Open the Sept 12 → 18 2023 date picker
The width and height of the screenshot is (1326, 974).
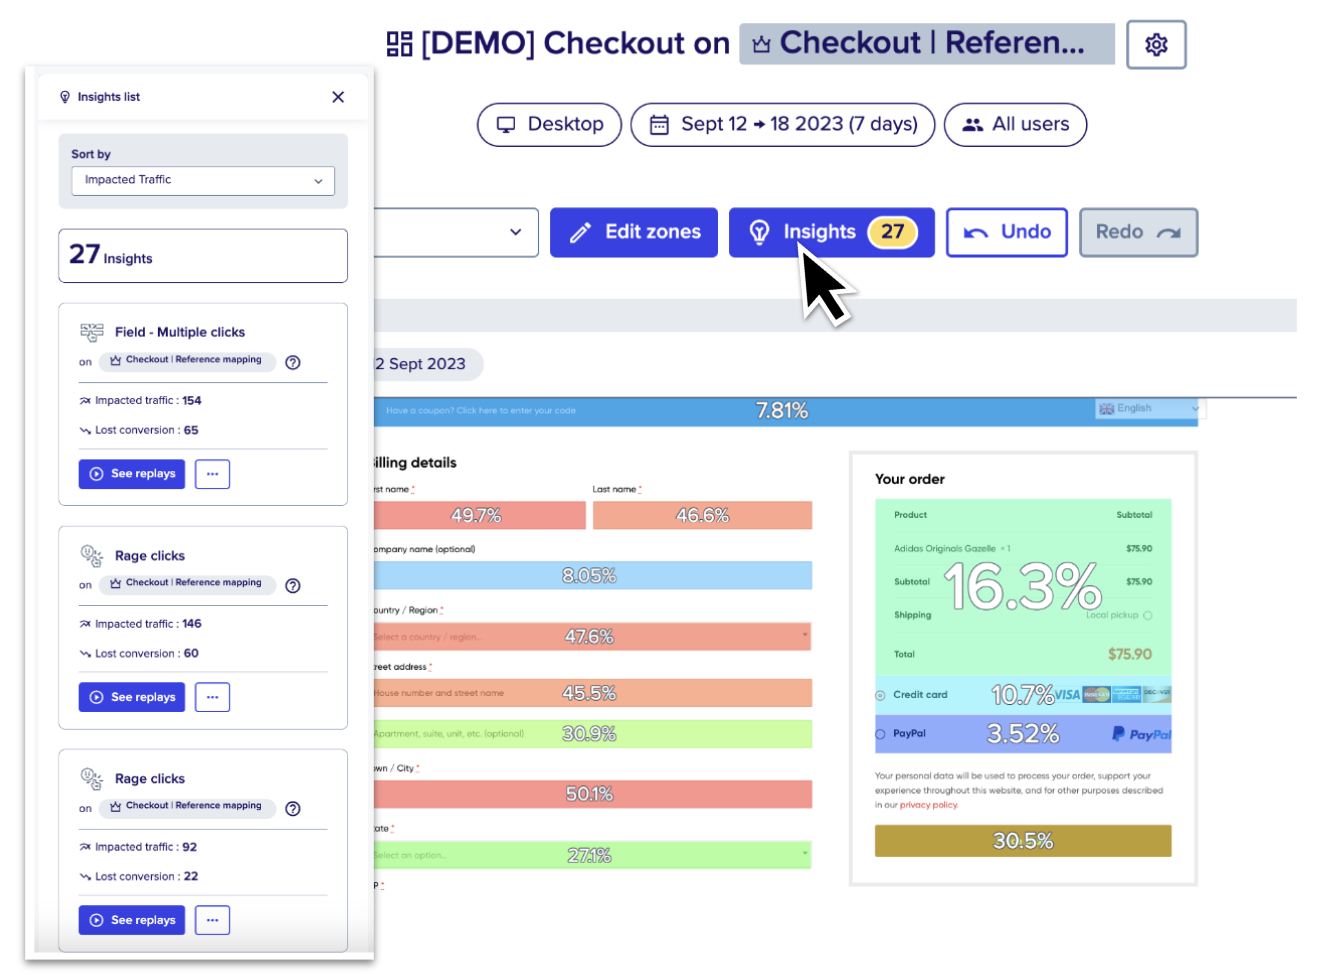(783, 125)
